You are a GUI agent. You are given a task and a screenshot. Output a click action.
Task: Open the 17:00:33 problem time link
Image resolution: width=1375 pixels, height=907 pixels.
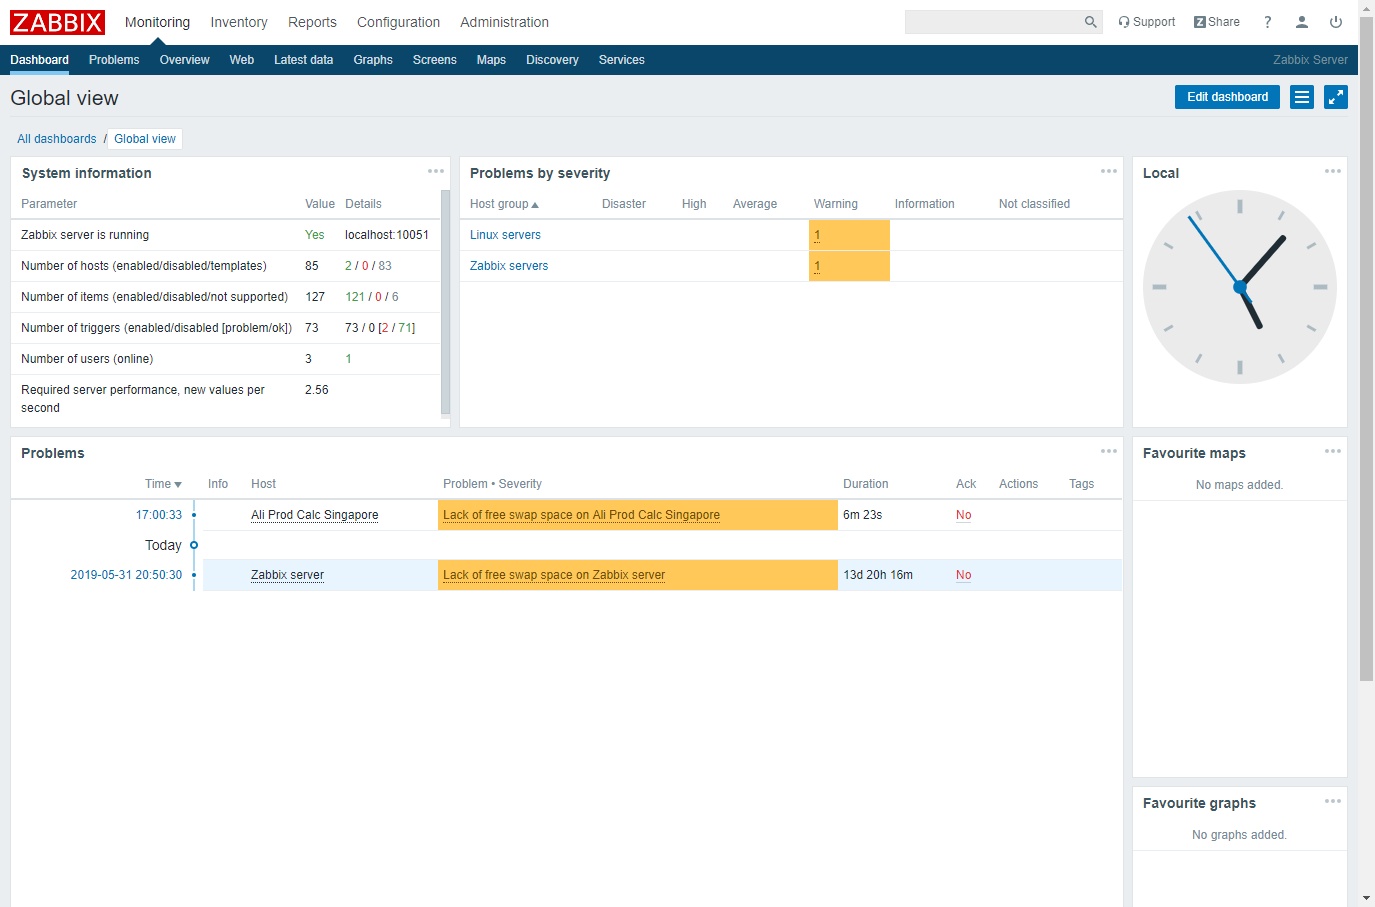(x=159, y=515)
